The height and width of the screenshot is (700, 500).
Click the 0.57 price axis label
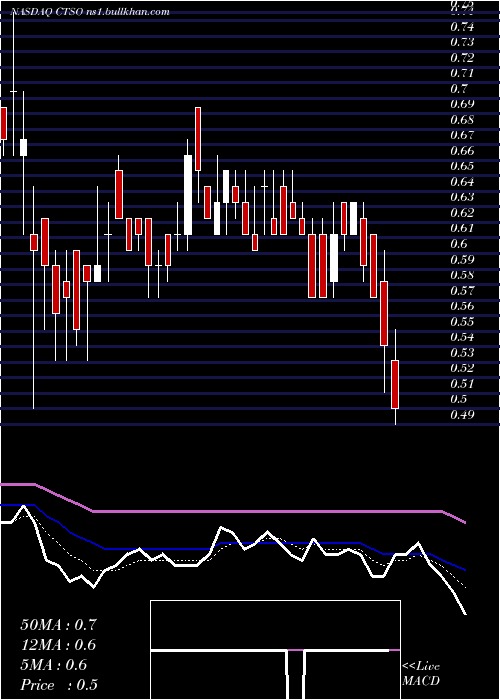pyautogui.click(x=462, y=291)
